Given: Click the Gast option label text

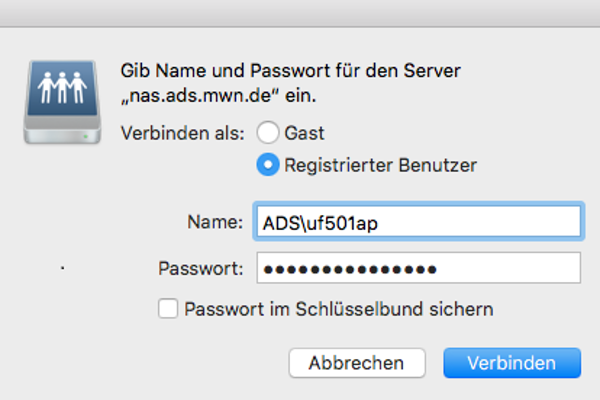Looking at the screenshot, I should [304, 132].
